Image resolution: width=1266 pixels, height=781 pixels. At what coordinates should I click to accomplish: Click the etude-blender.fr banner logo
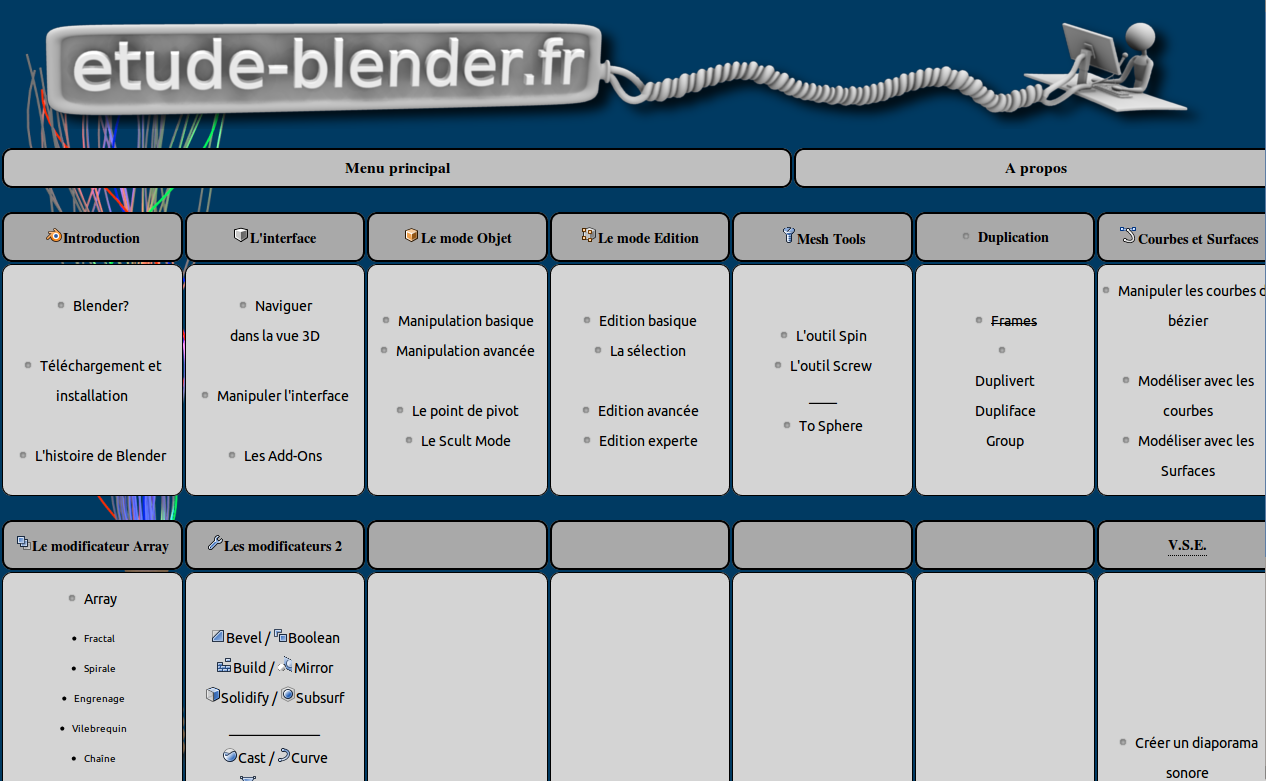[x=320, y=68]
